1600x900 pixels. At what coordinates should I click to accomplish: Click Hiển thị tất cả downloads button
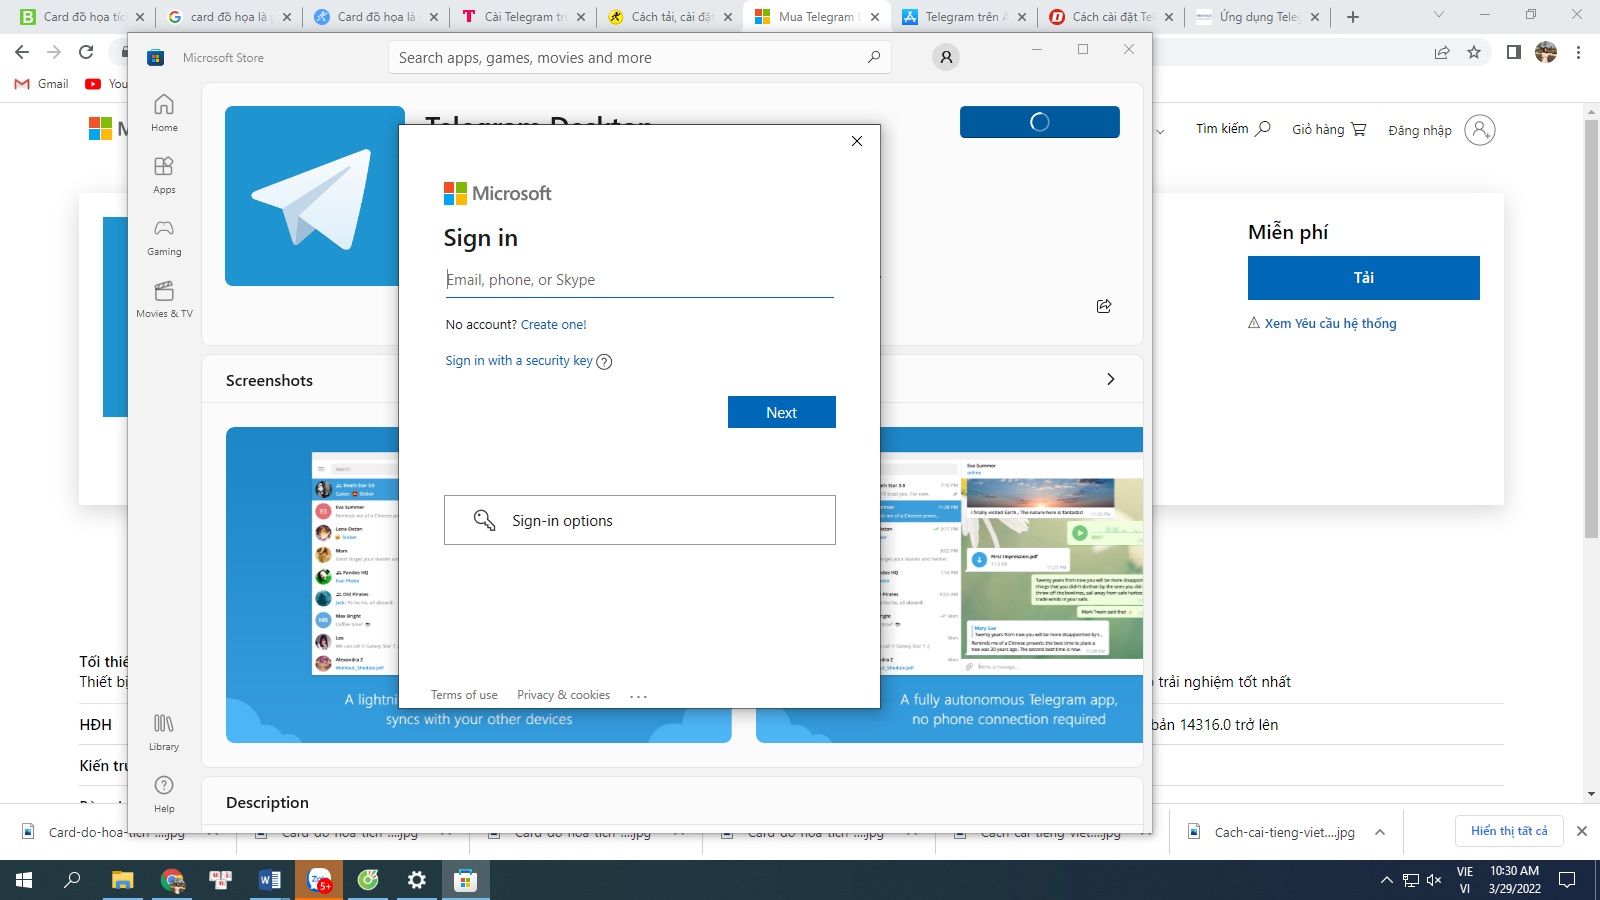pos(1509,831)
